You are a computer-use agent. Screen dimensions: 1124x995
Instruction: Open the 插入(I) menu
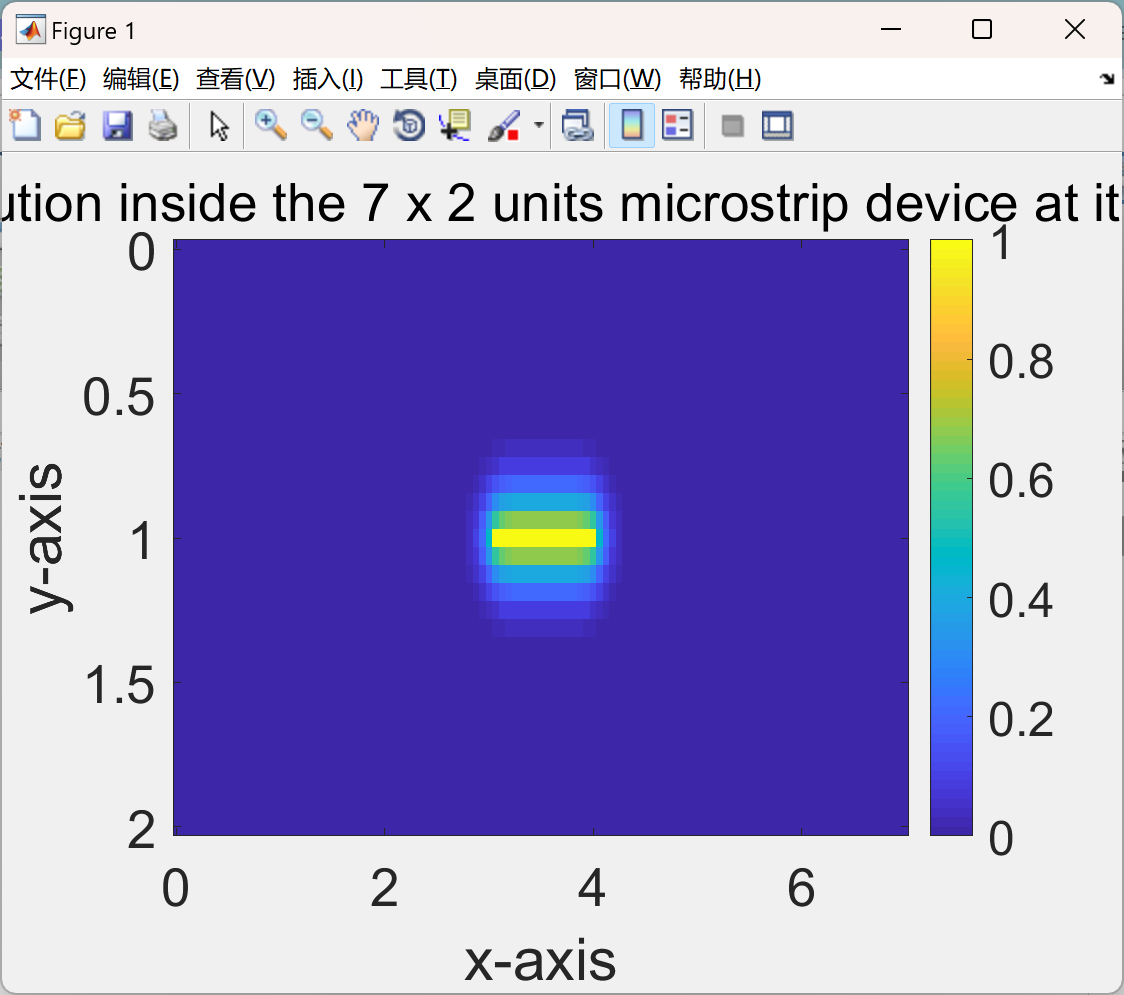pyautogui.click(x=328, y=79)
